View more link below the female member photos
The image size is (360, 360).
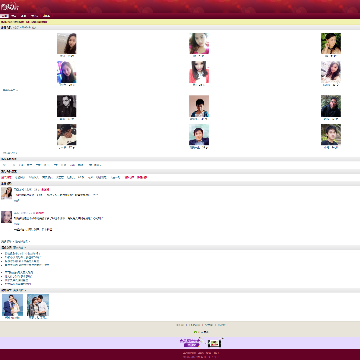tap(10, 90)
